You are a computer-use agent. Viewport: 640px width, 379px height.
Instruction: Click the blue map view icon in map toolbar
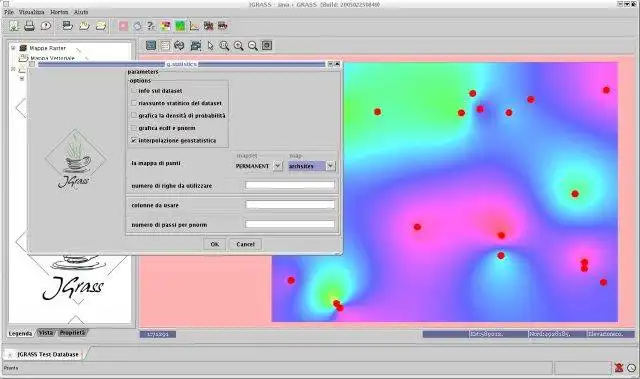click(x=151, y=45)
